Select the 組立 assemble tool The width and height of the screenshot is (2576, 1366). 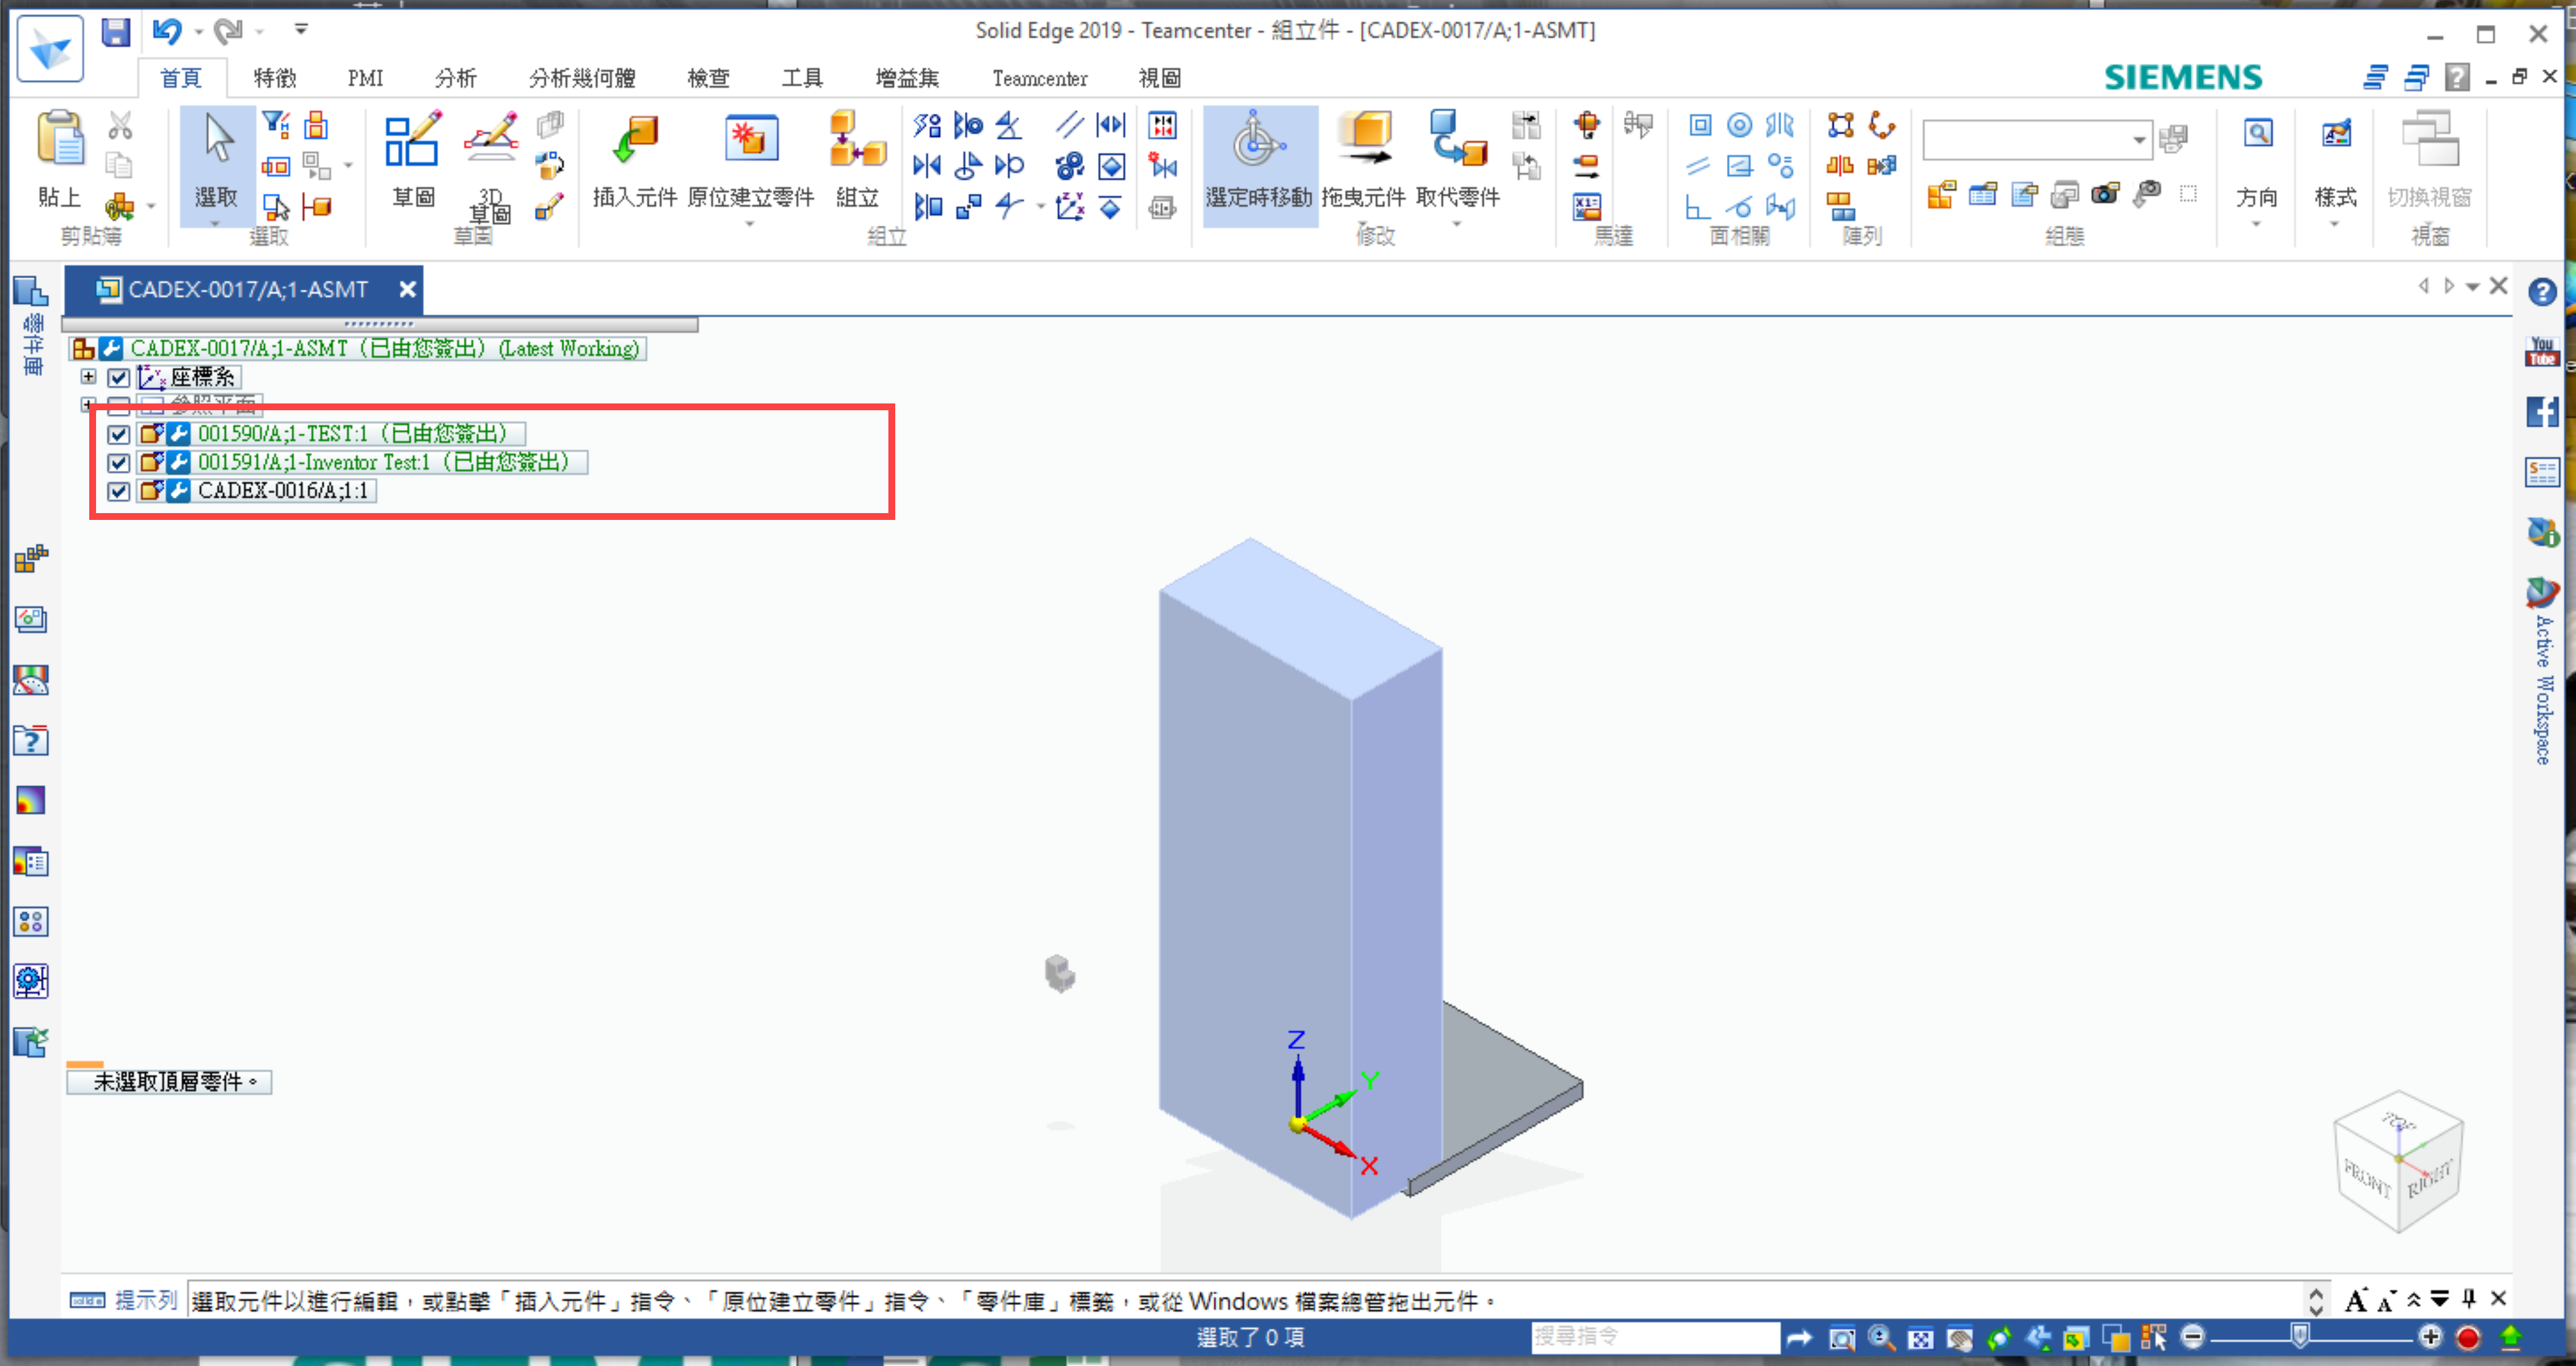pos(857,160)
